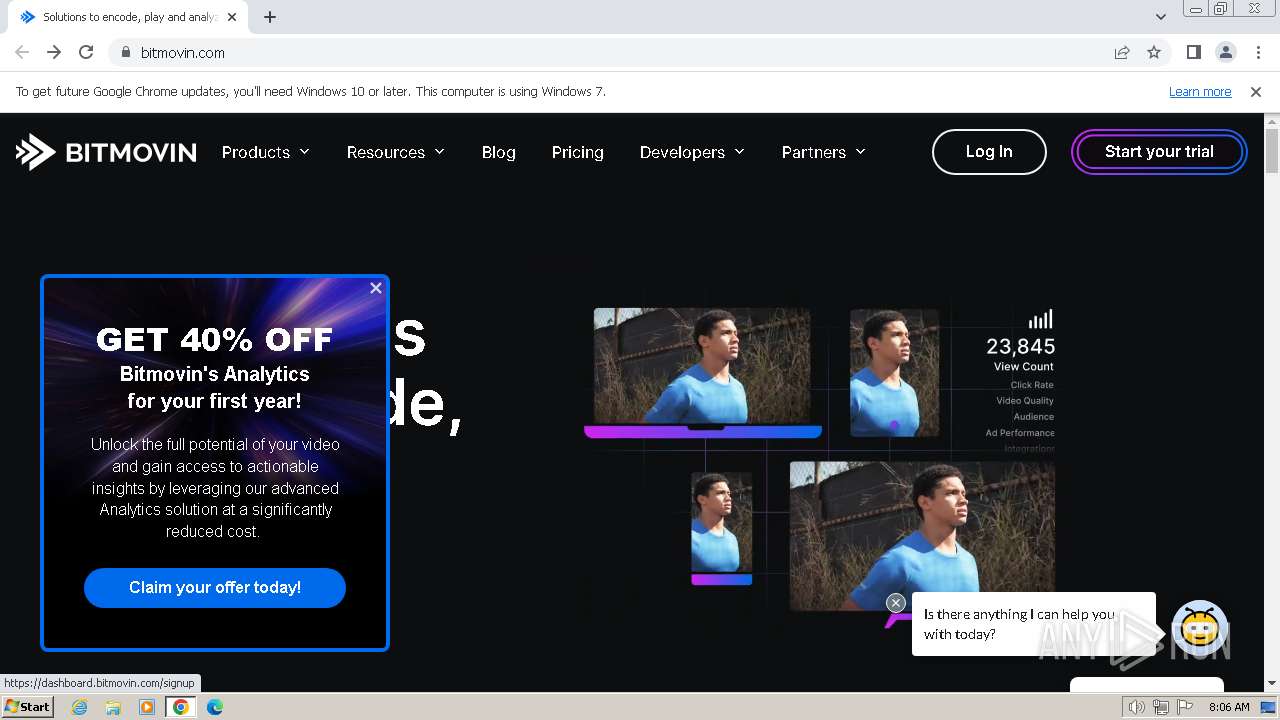Click the view count bar chart icon
This screenshot has width=1280, height=720.
[x=1041, y=319]
